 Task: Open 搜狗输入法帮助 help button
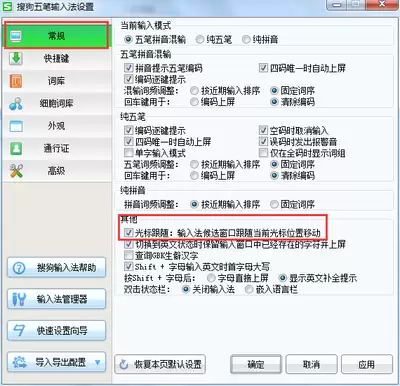[57, 268]
